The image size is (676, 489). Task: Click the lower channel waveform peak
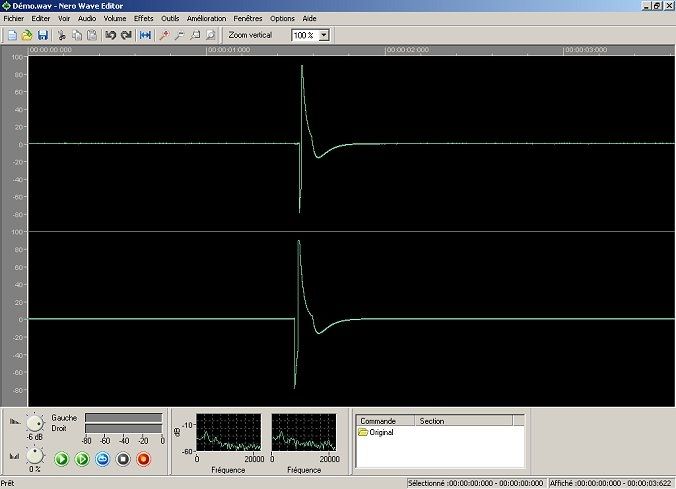(x=298, y=242)
